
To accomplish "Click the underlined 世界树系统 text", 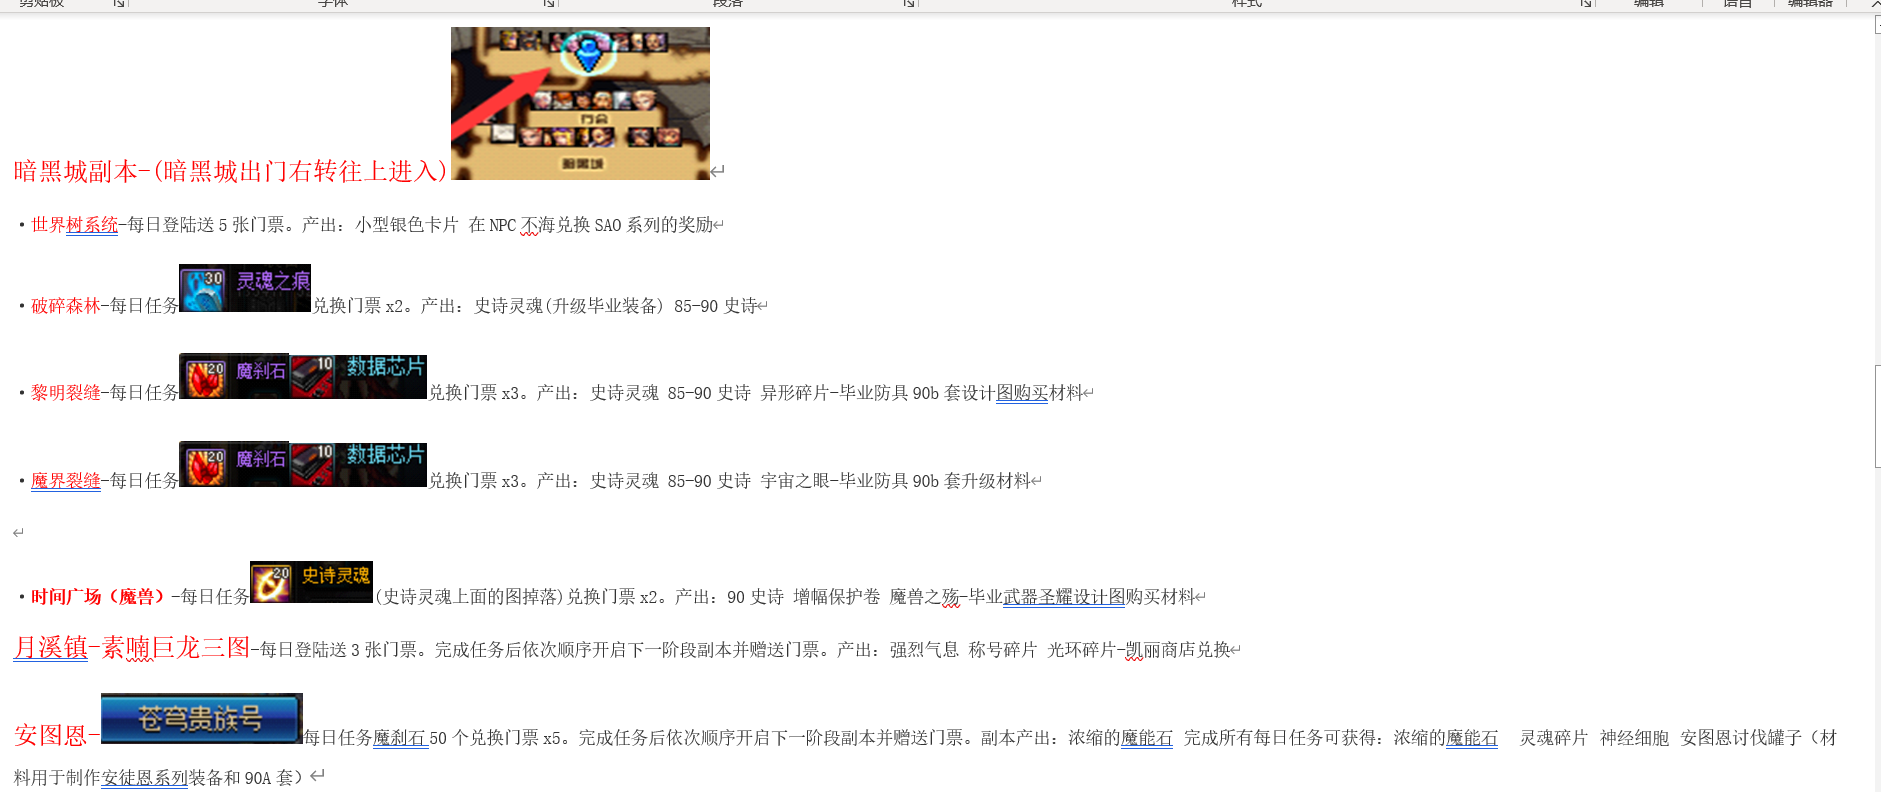I will click(75, 225).
